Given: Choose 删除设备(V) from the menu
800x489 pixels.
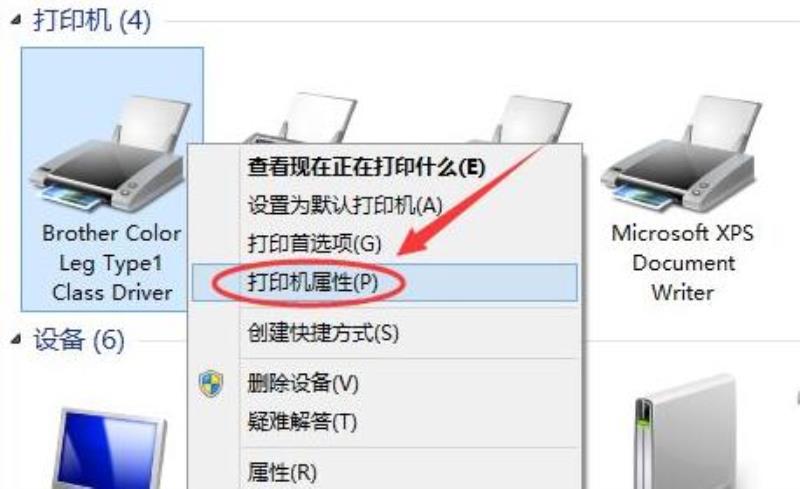Looking at the screenshot, I should pos(385,383).
